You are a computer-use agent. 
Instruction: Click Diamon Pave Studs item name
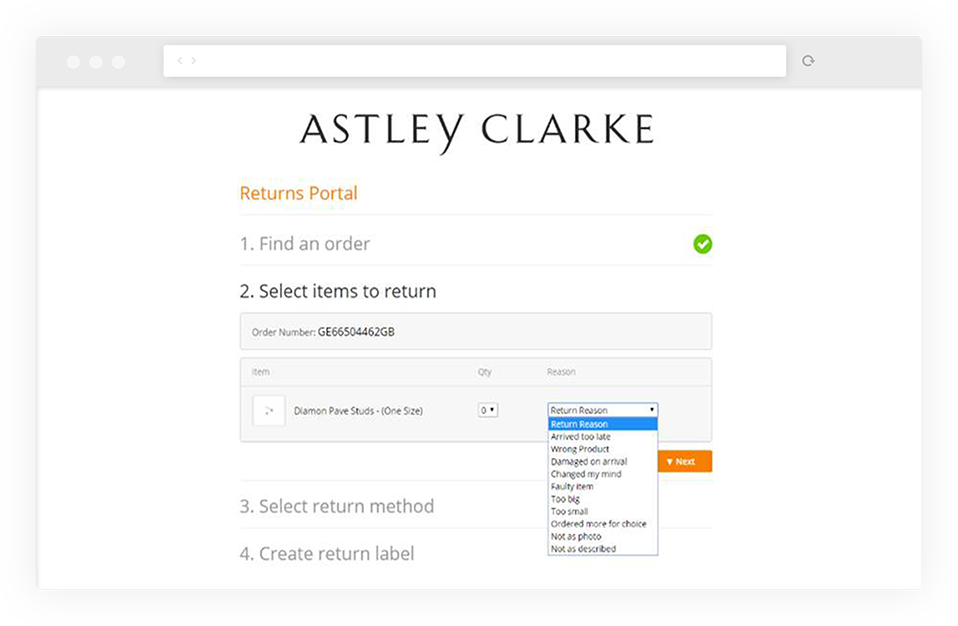[358, 411]
